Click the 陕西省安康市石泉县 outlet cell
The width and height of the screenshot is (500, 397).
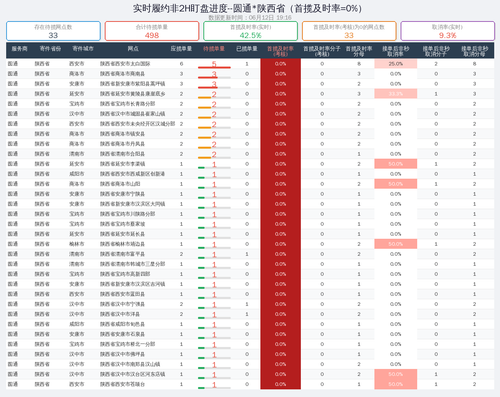pos(122,334)
